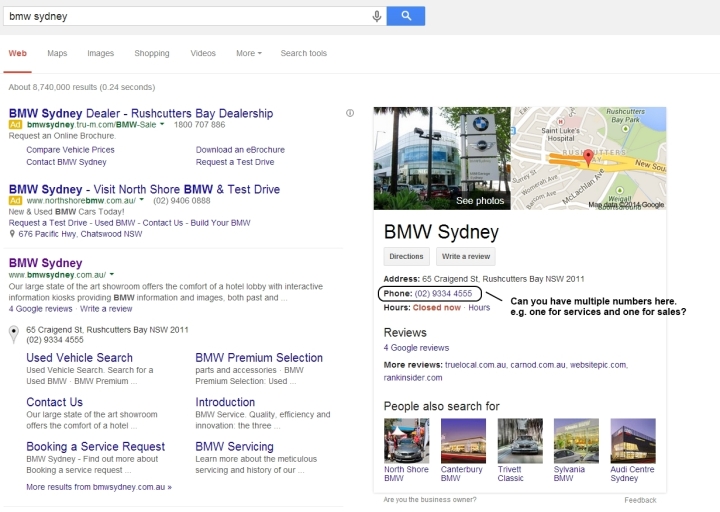720x512 pixels.
Task: Click Build Your BMW link
Action: coord(220,223)
